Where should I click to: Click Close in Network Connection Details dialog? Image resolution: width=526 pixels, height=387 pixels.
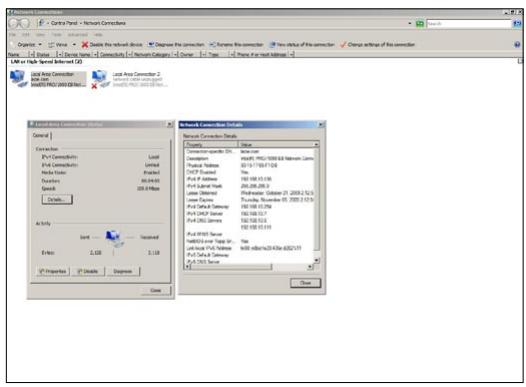pyautogui.click(x=305, y=283)
